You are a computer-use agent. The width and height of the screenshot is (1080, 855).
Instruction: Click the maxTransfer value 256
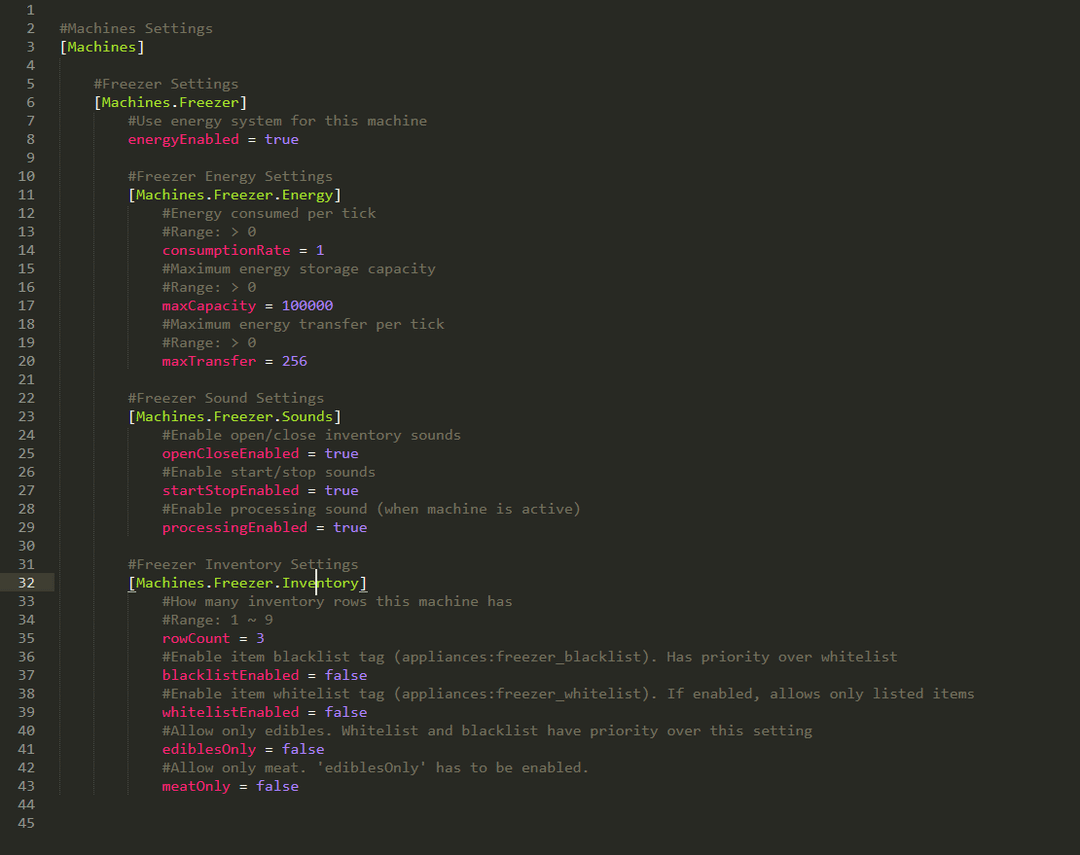[x=294, y=361]
